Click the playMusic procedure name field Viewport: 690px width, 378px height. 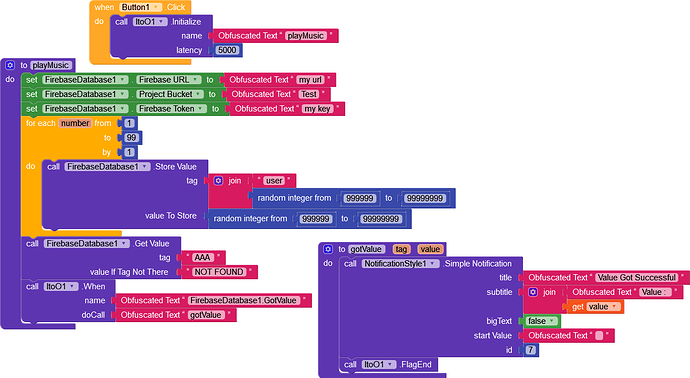(x=51, y=65)
